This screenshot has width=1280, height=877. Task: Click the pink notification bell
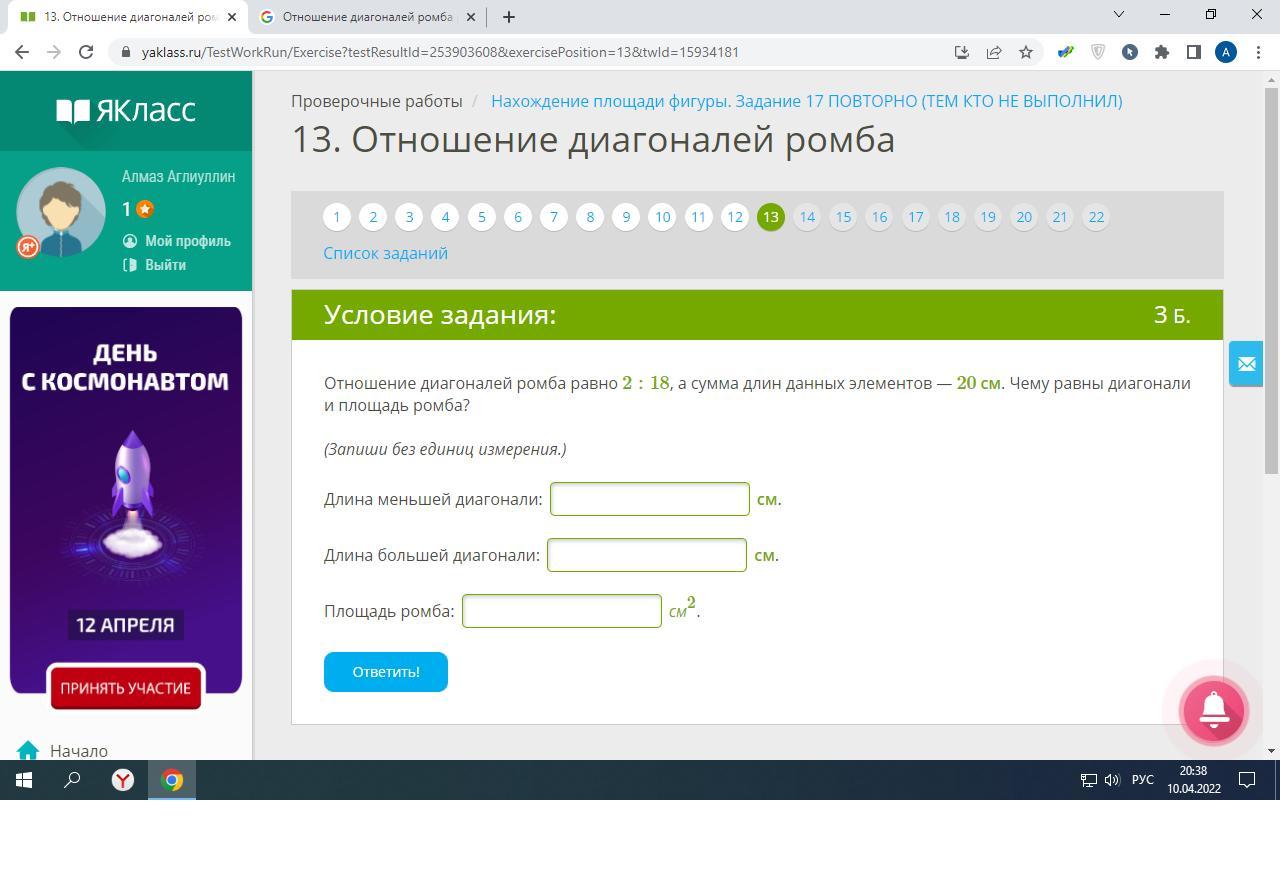(x=1214, y=710)
